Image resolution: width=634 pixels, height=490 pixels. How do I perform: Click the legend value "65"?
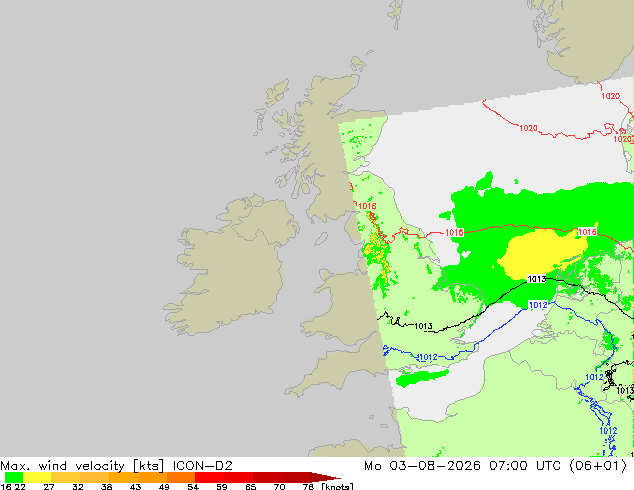point(251,487)
